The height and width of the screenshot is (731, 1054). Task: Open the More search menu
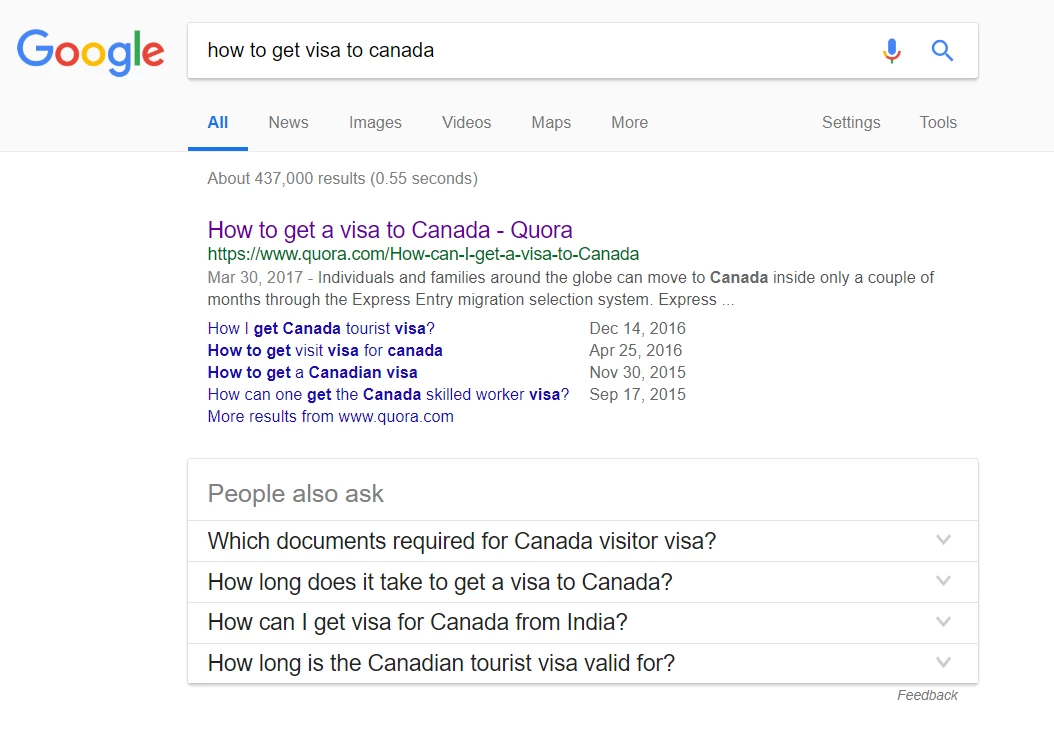pyautogui.click(x=630, y=122)
